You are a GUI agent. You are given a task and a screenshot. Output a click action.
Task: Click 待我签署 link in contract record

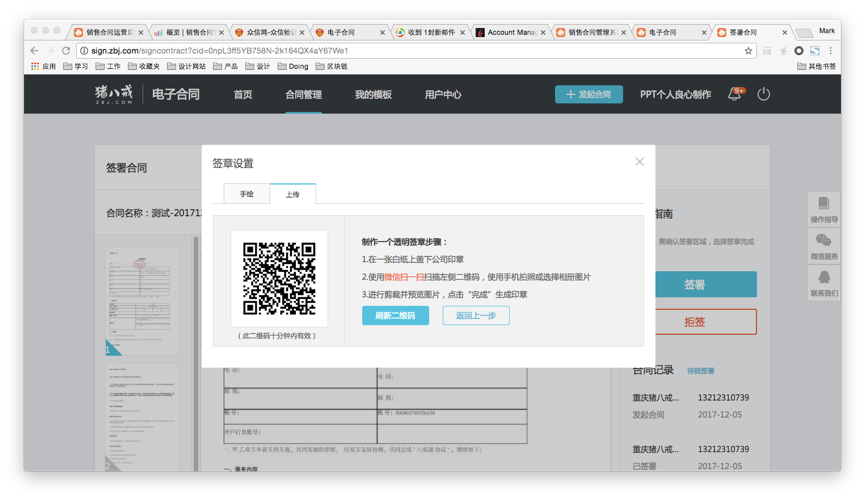[701, 371]
